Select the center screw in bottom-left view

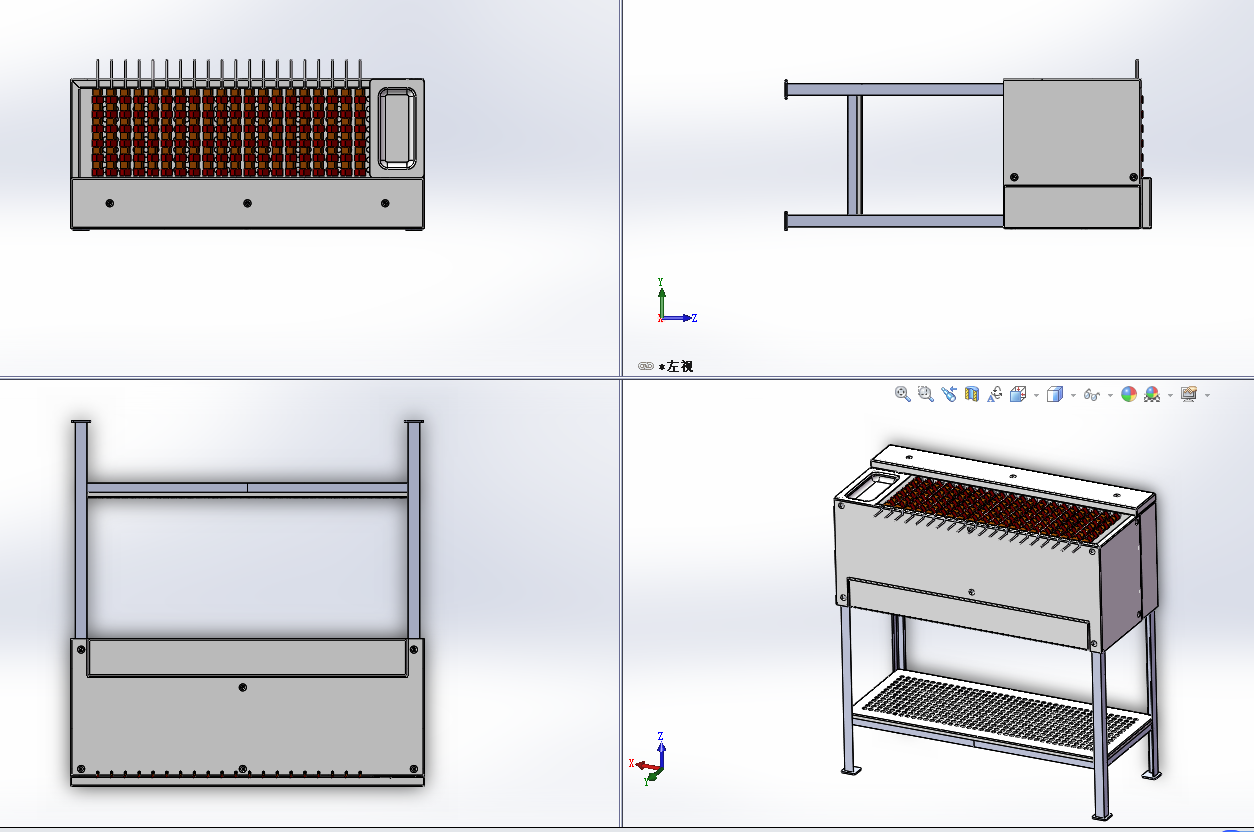pyautogui.click(x=243, y=688)
